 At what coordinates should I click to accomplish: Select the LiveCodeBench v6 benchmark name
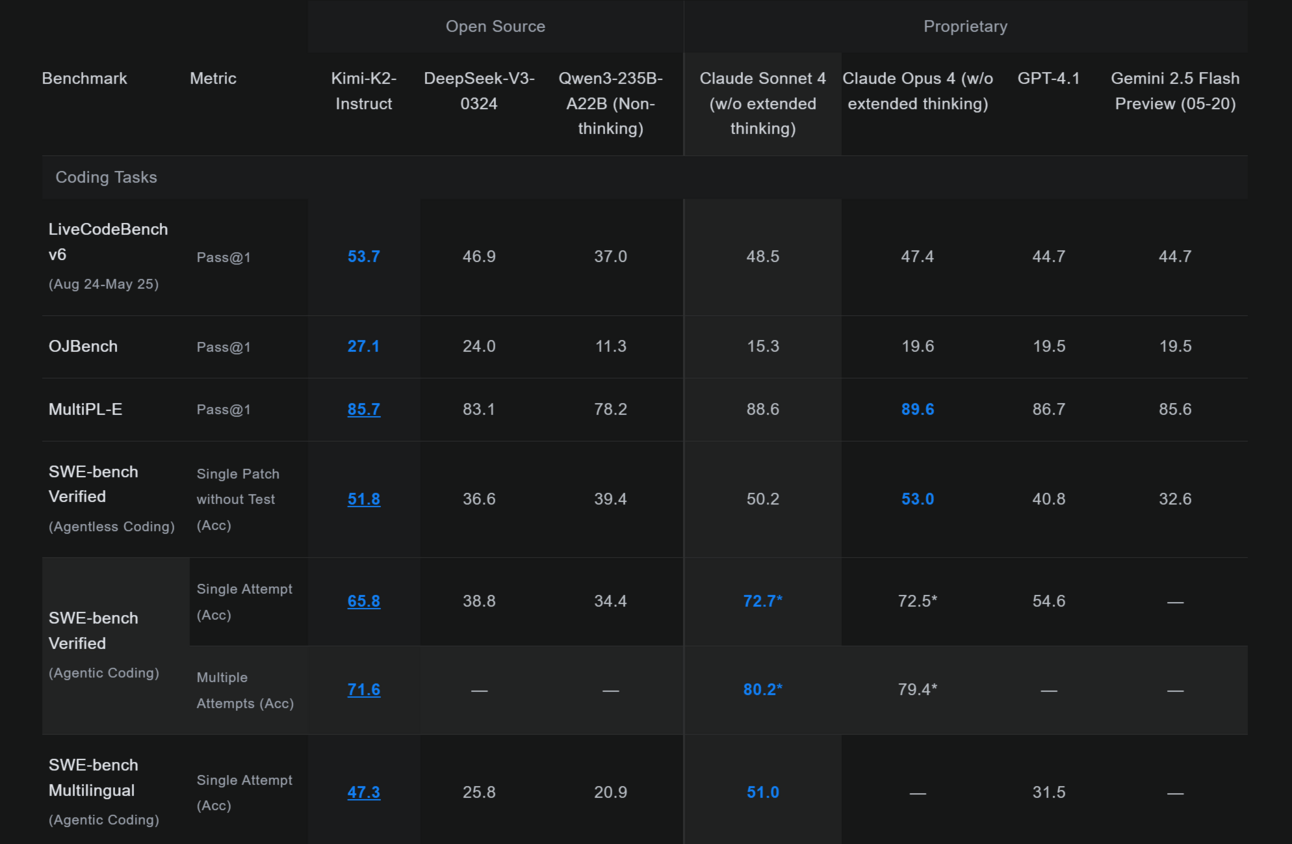click(x=108, y=241)
